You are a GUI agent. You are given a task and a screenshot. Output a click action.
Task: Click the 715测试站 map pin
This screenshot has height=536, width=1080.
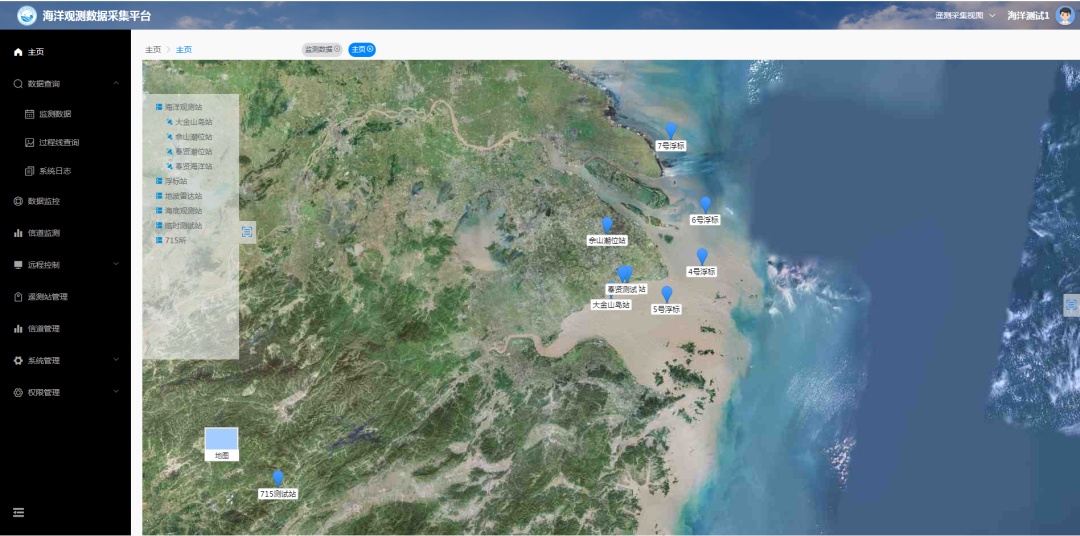coord(278,479)
